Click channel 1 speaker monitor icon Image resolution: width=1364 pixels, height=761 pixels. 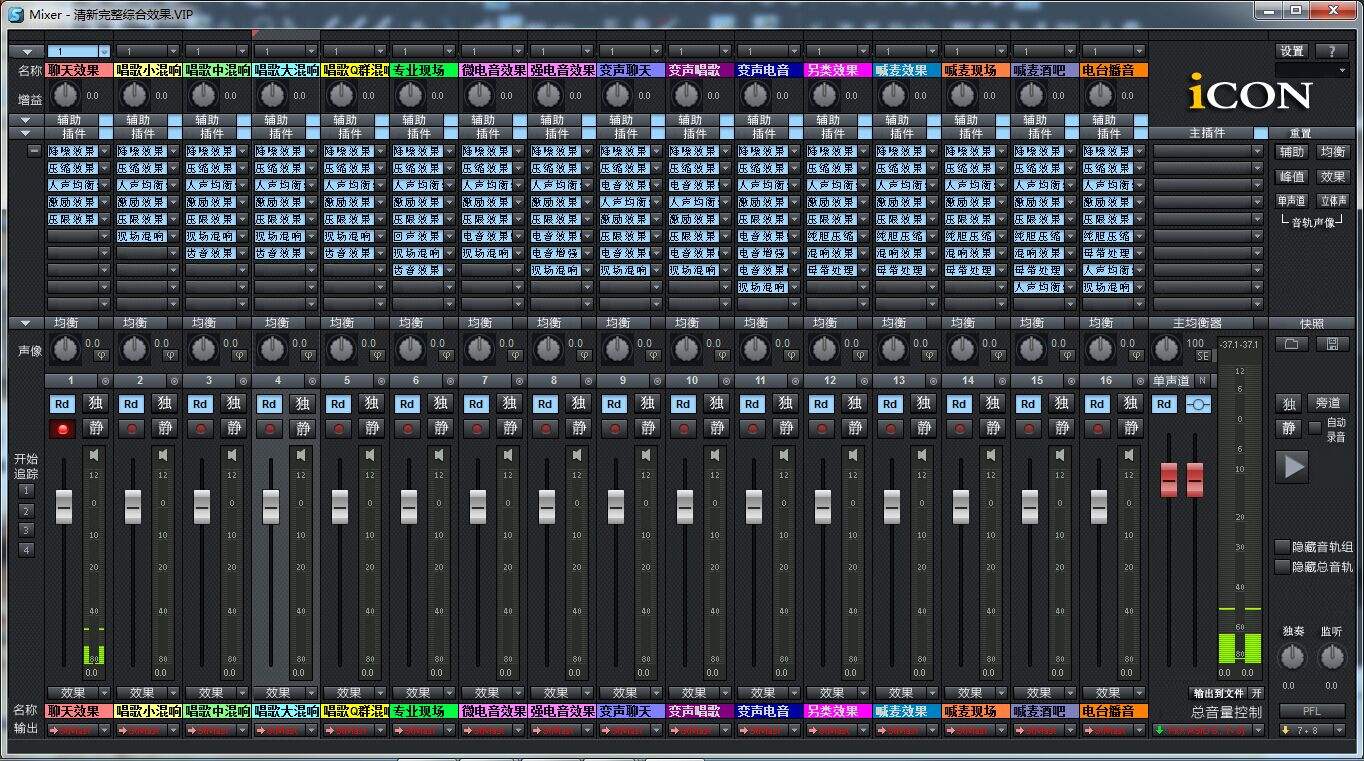coord(95,455)
